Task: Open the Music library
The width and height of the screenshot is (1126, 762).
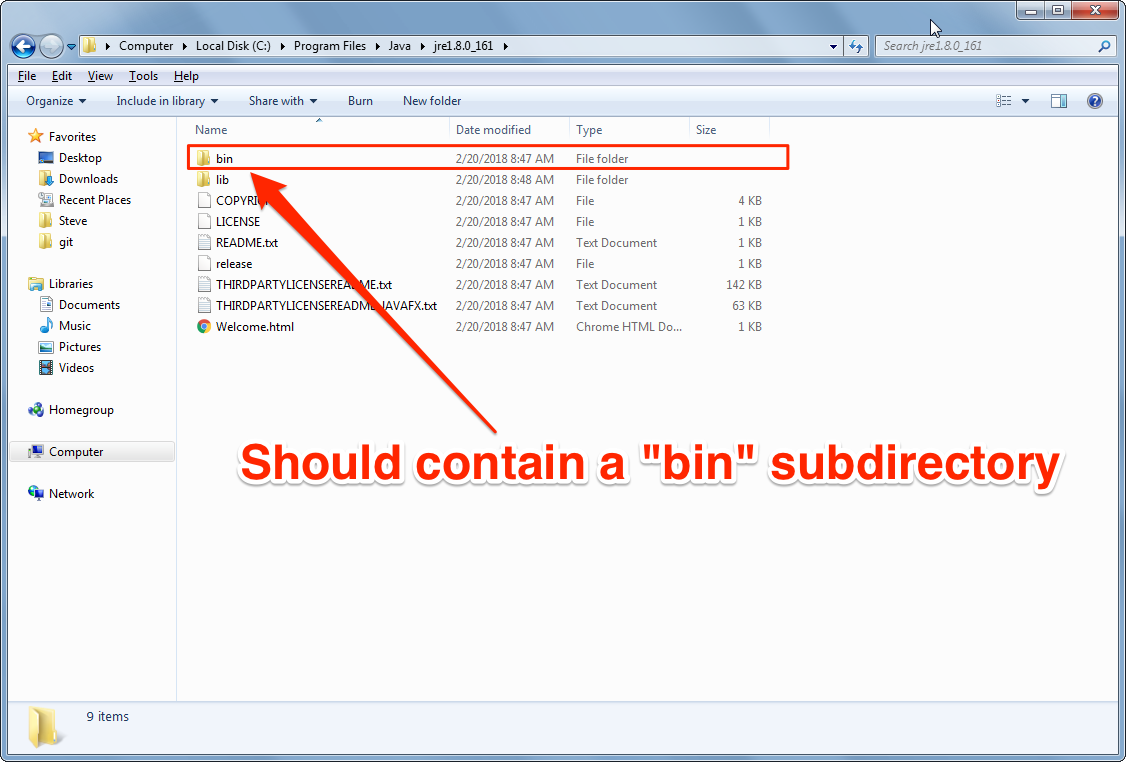Action: (x=75, y=326)
